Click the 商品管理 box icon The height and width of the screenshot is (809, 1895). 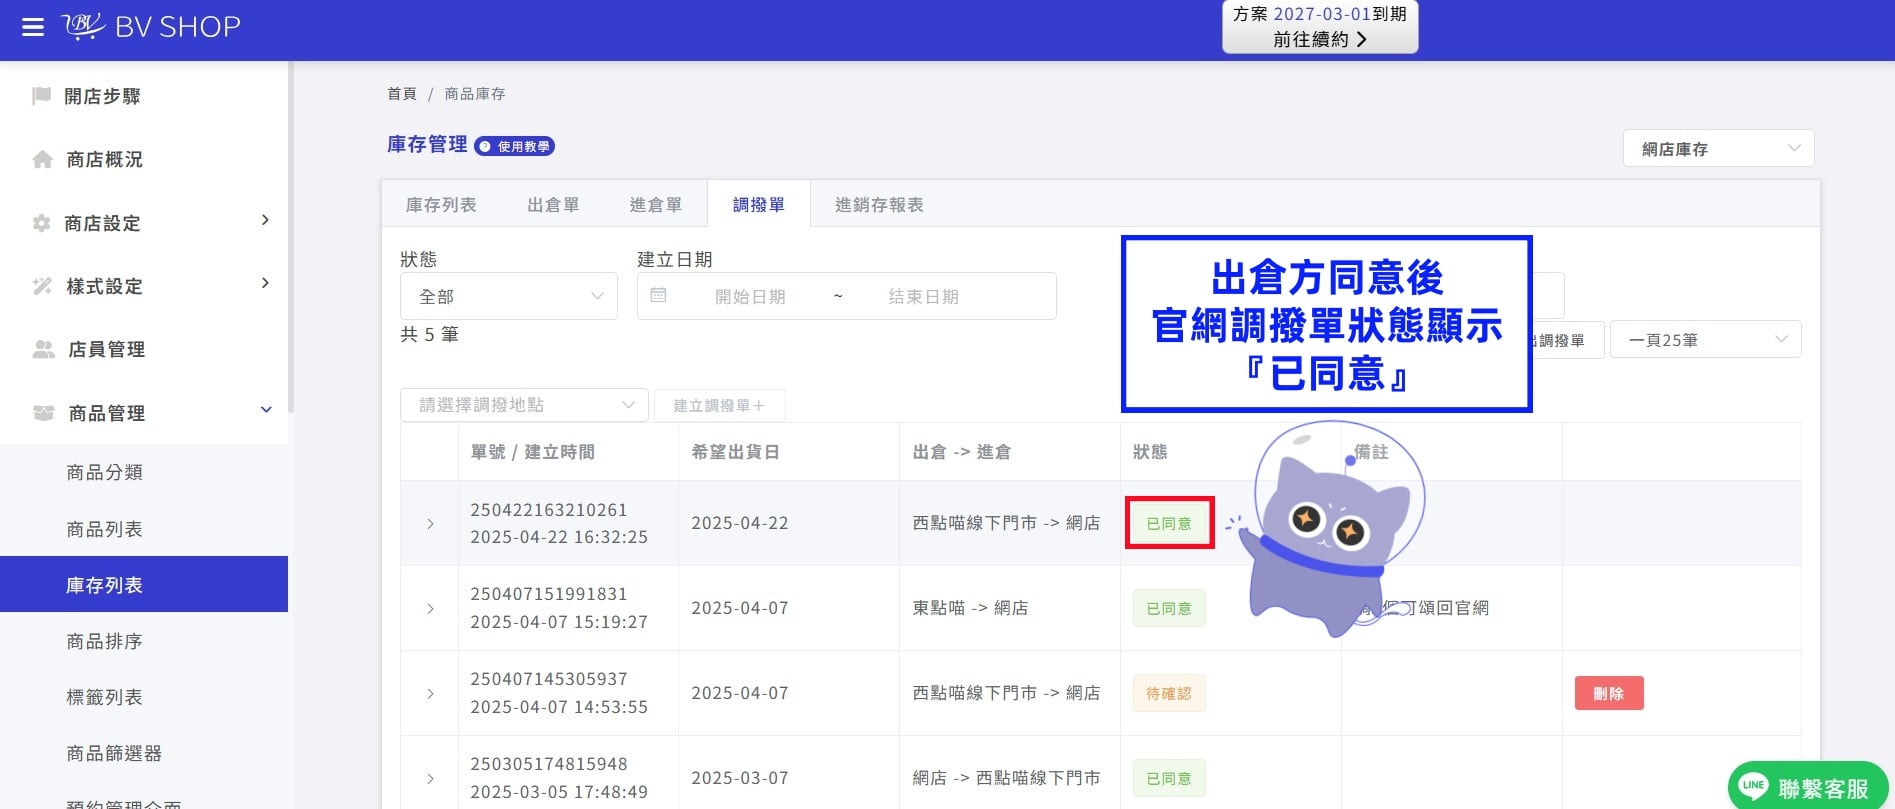43,413
